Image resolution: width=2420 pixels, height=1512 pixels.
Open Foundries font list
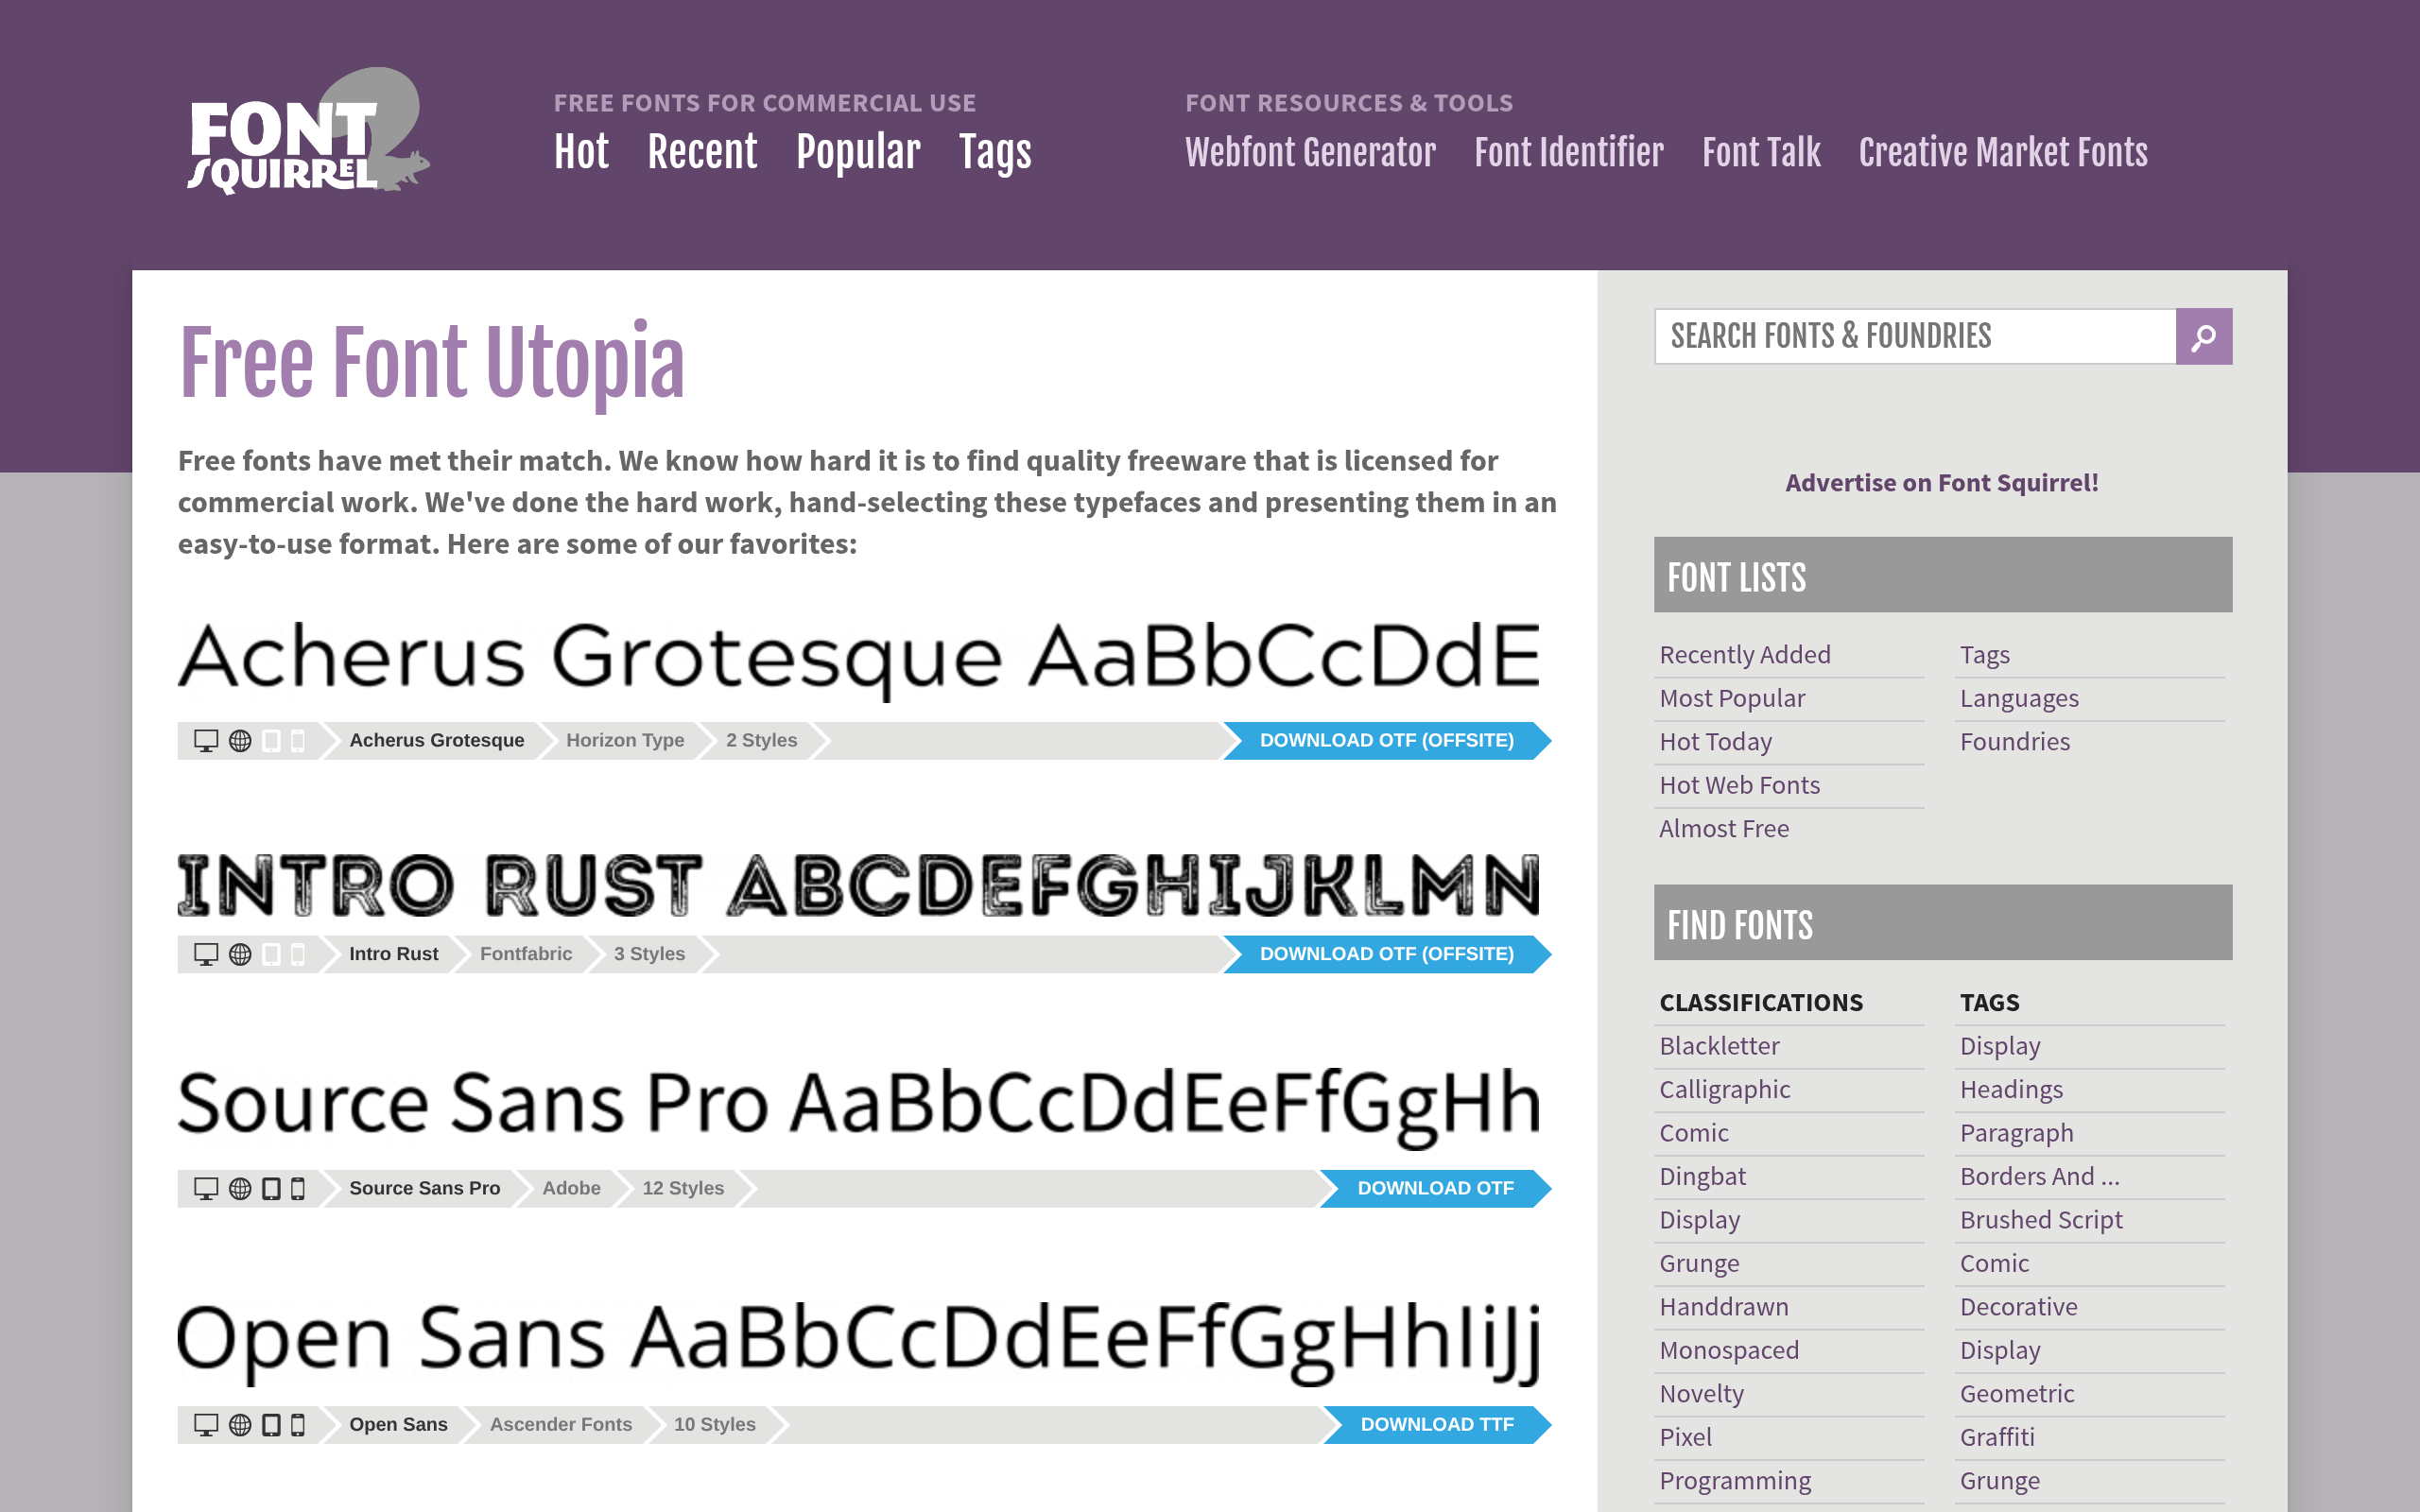pos(2015,742)
